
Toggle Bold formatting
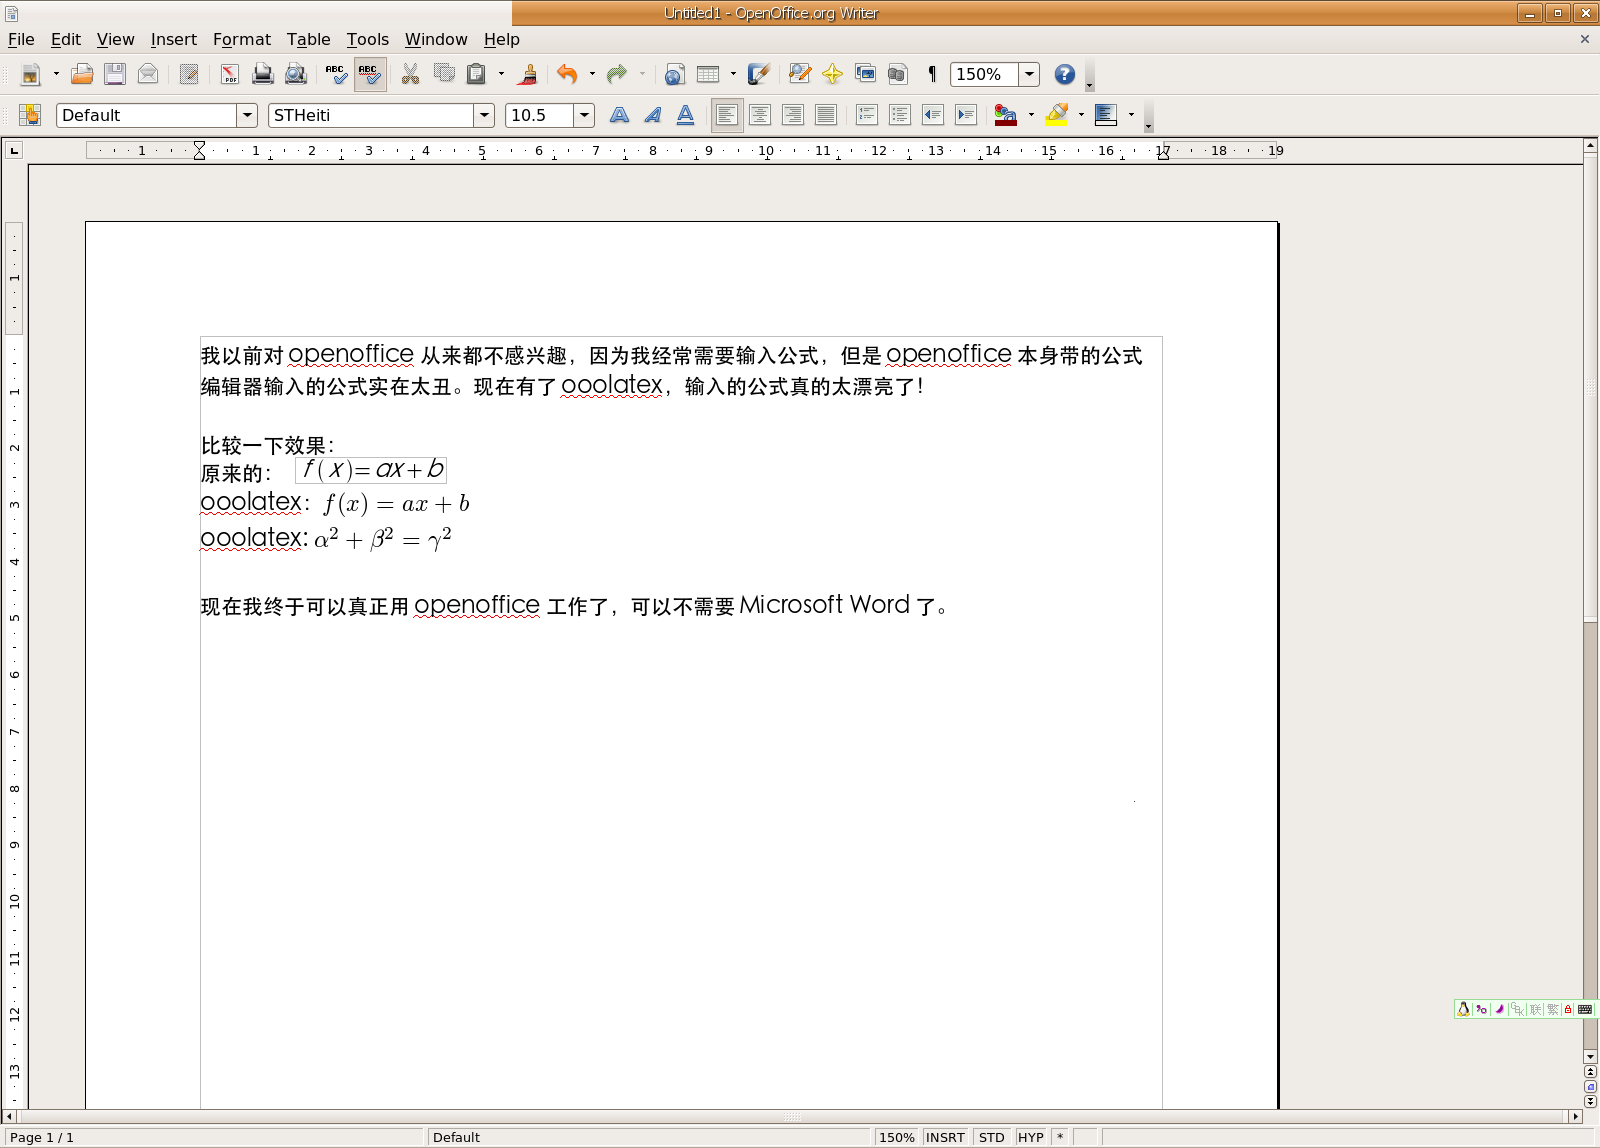(x=620, y=115)
